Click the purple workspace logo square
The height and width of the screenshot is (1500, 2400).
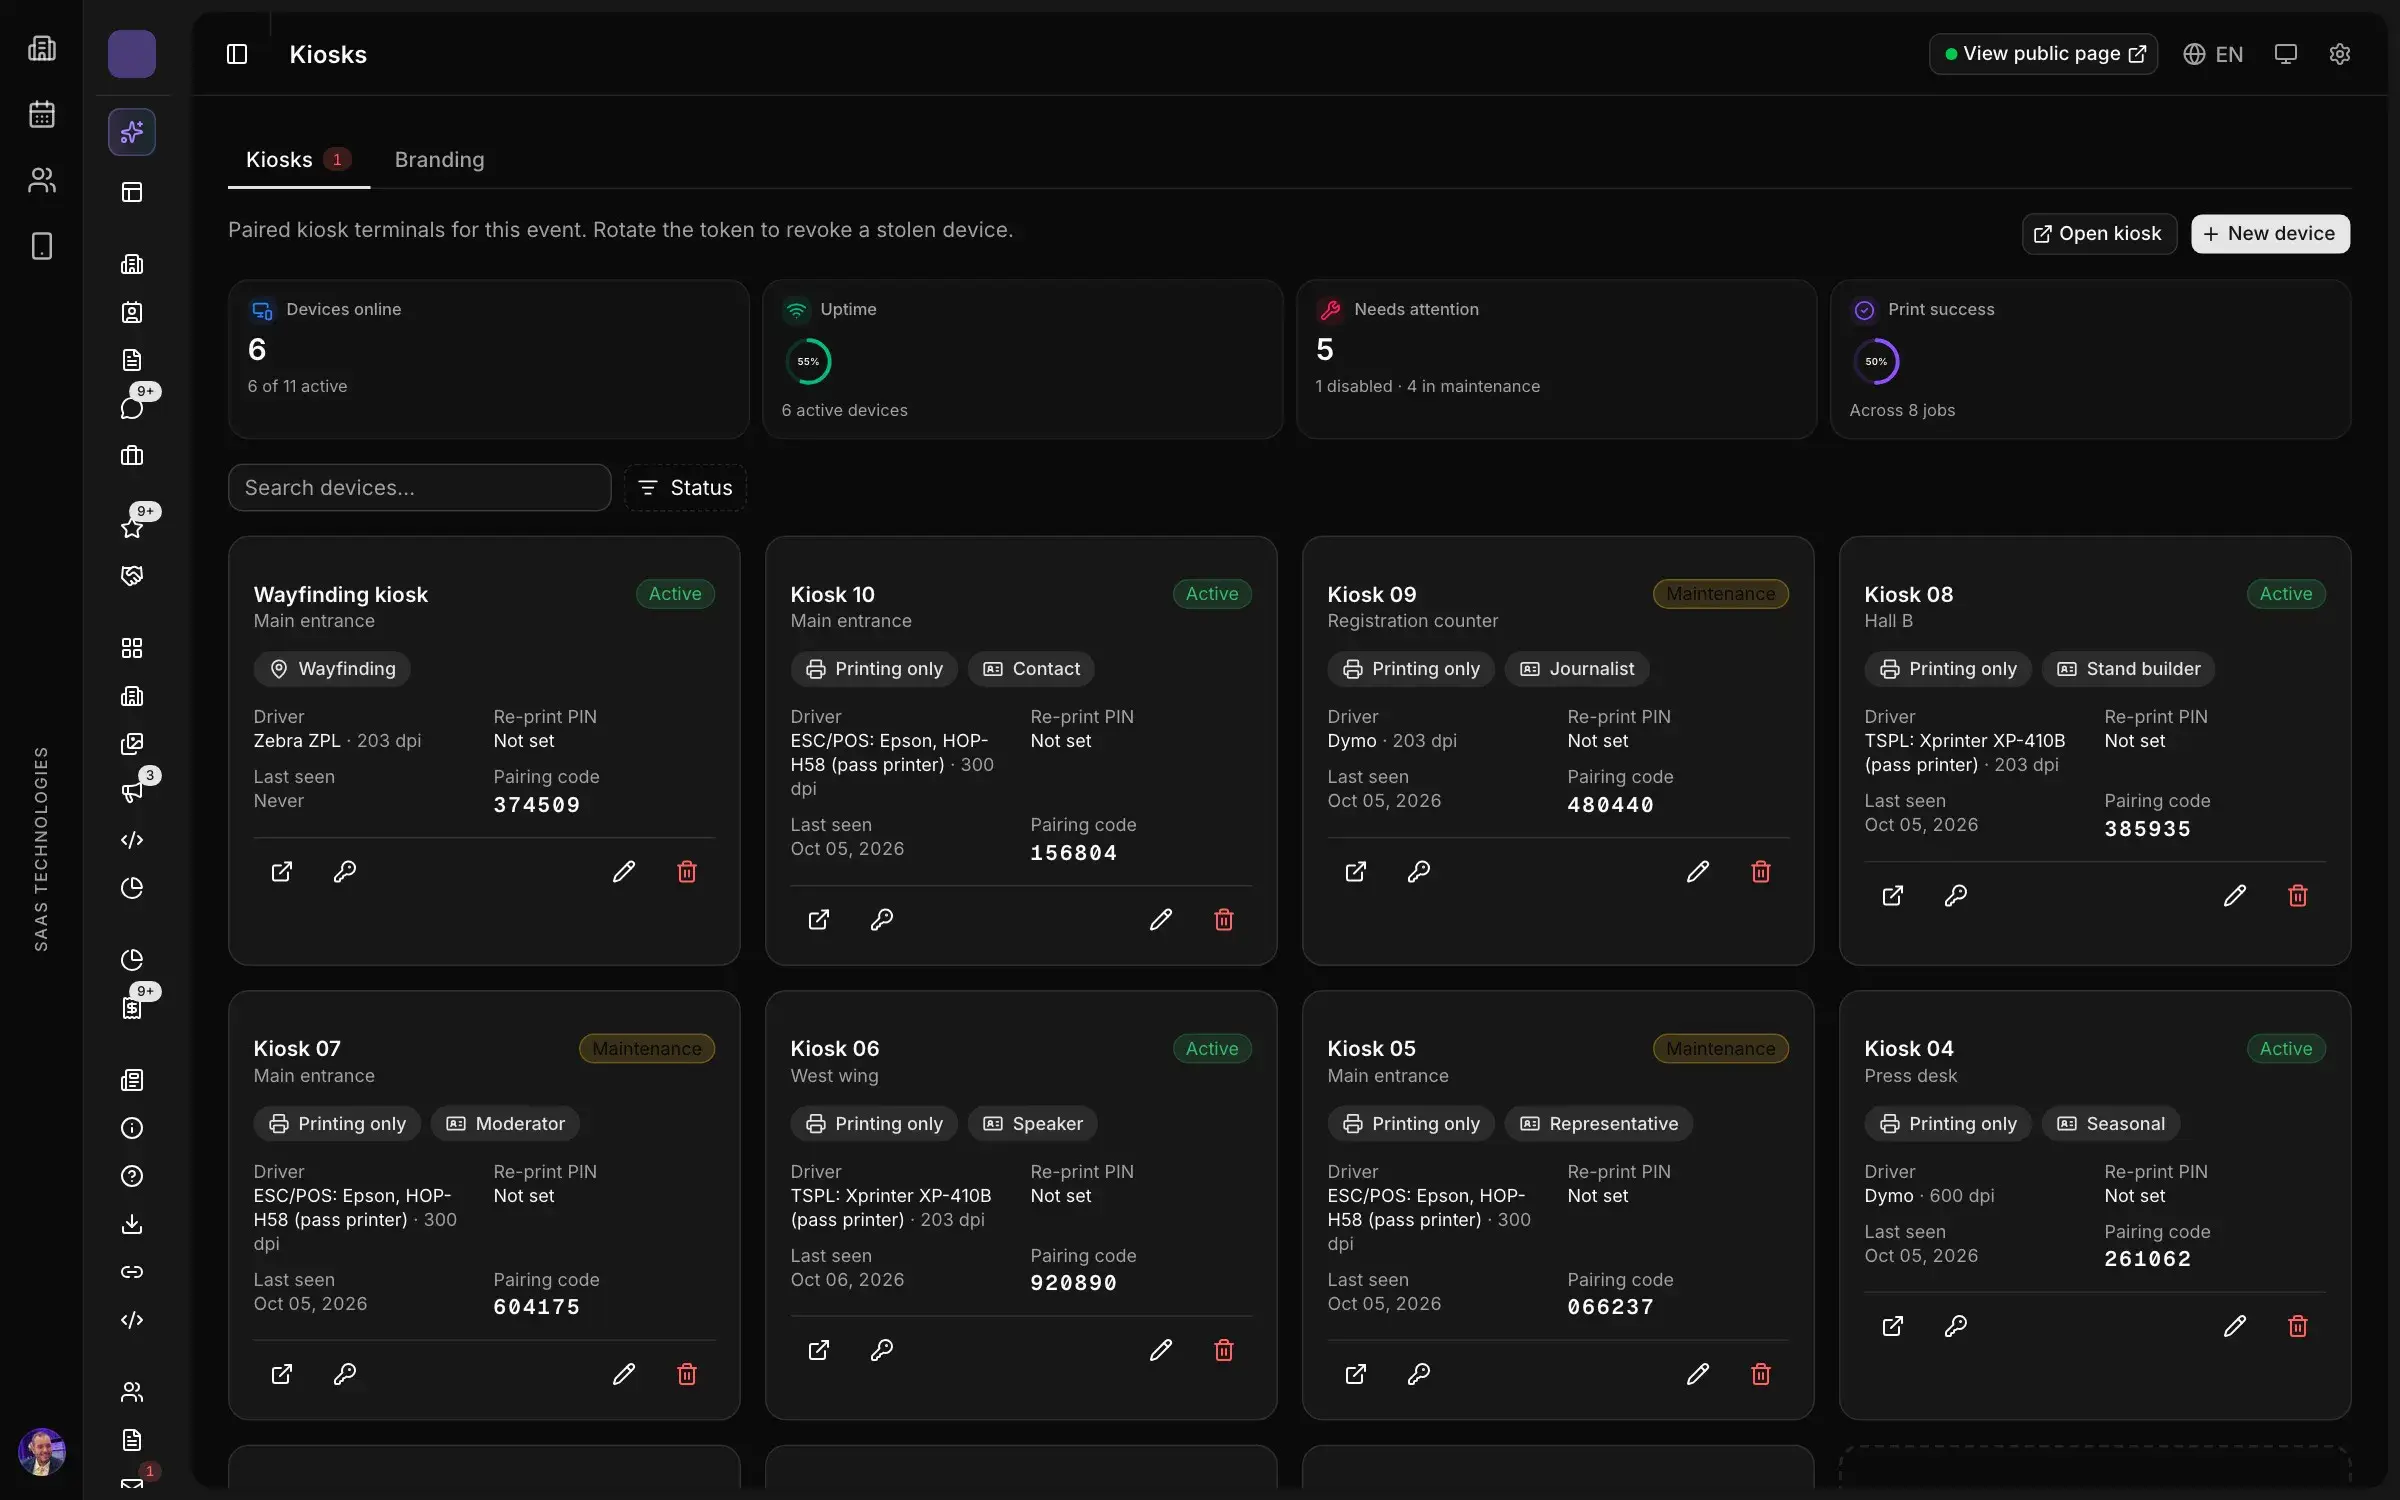coord(132,54)
